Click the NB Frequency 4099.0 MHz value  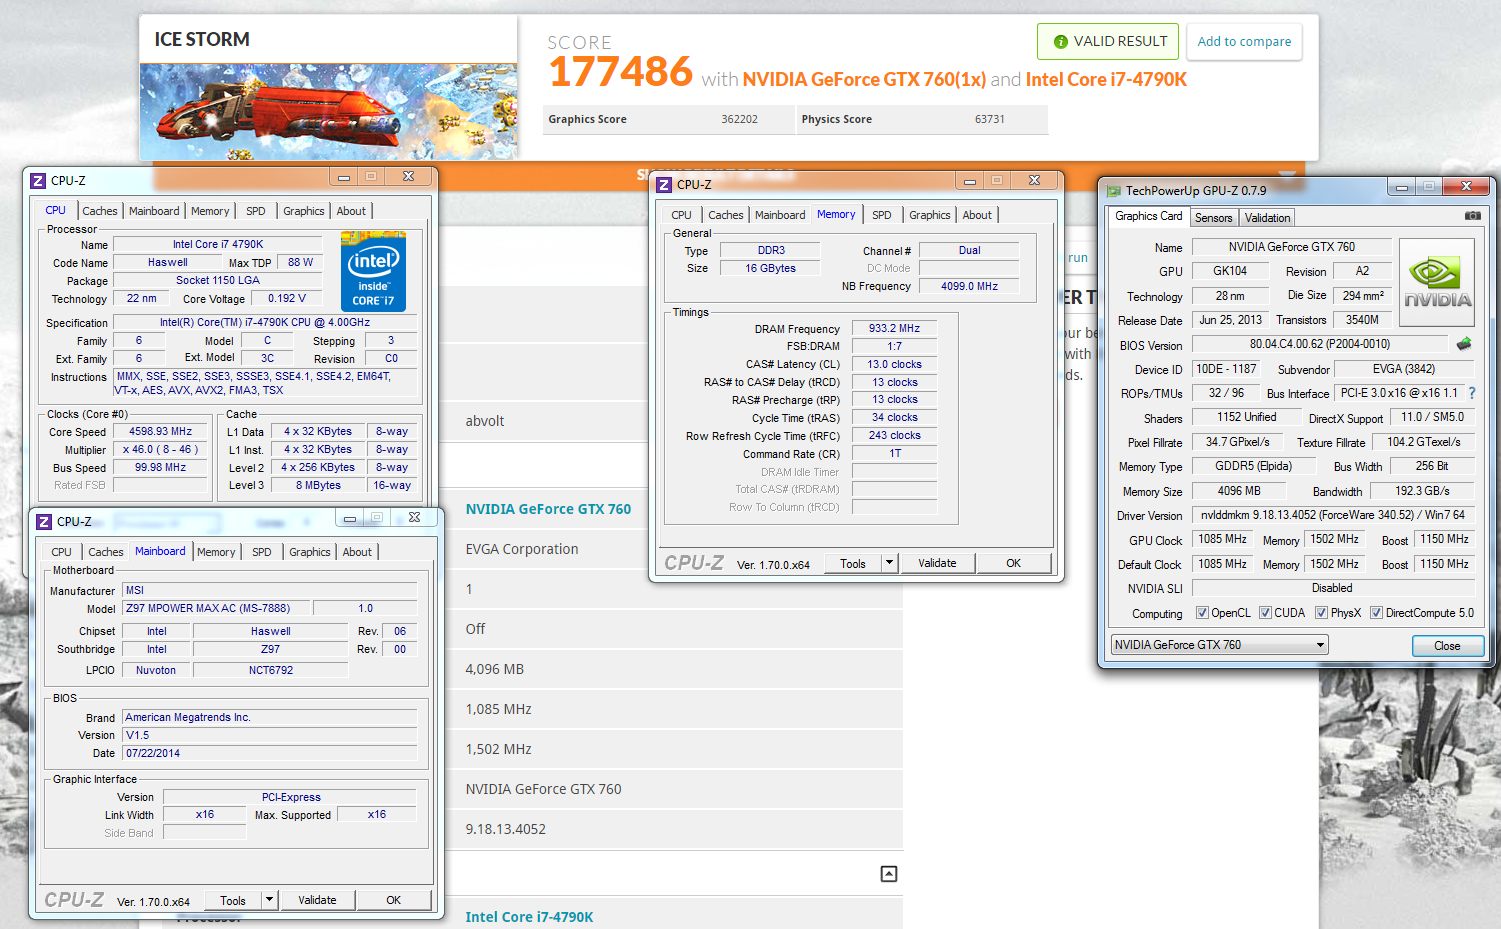point(969,286)
